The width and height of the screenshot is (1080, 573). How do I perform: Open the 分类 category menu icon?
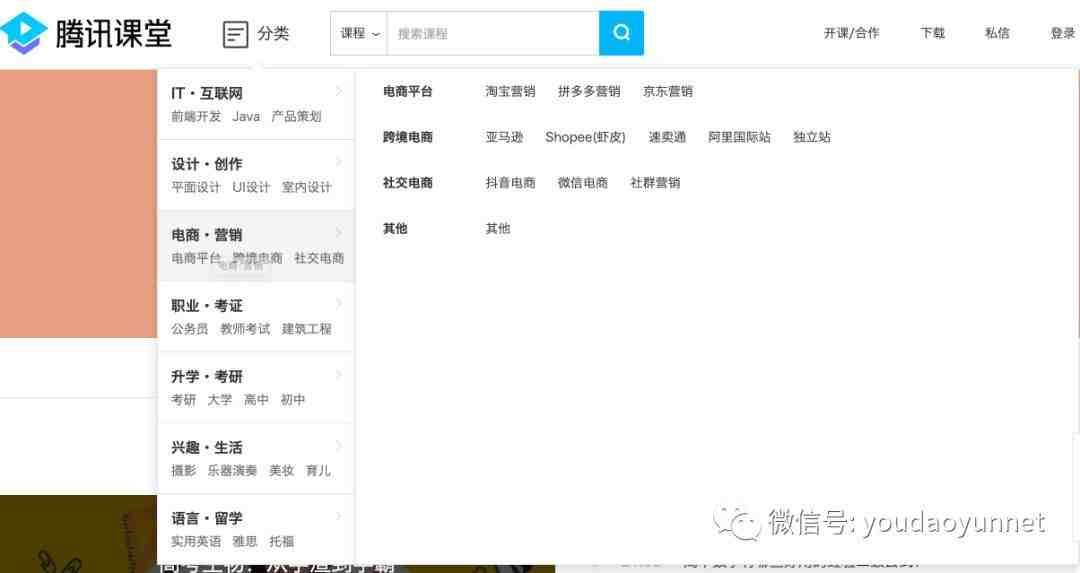point(236,34)
